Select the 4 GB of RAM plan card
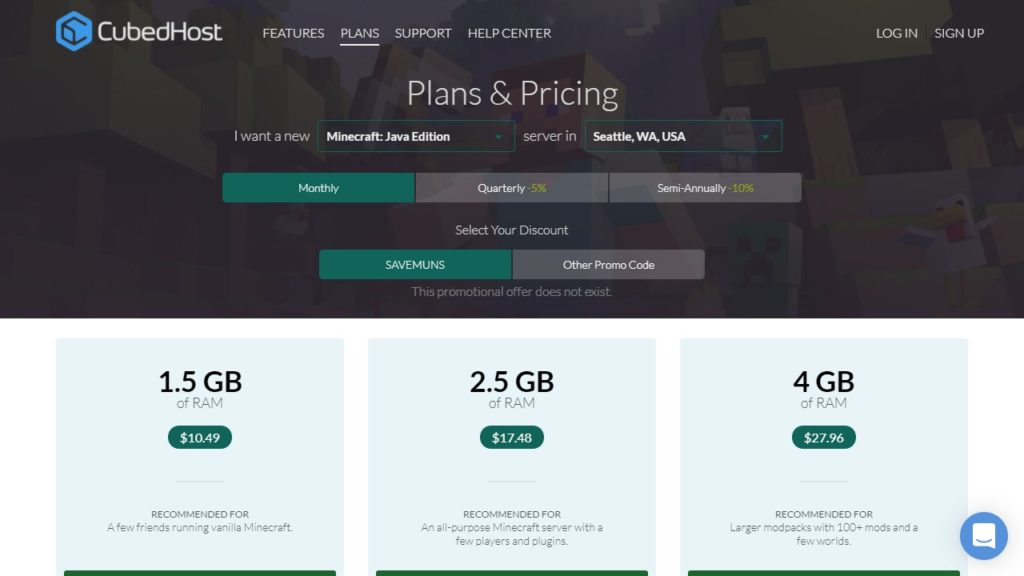Image resolution: width=1024 pixels, height=576 pixels. coord(824,457)
